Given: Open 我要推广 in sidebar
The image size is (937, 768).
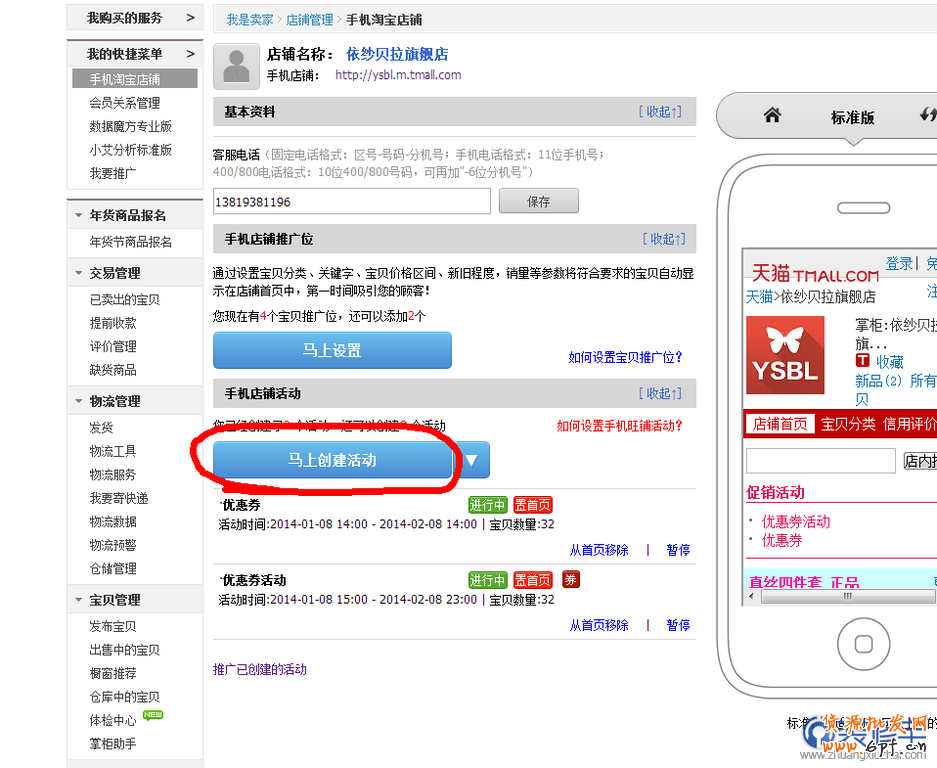Looking at the screenshot, I should [113, 173].
